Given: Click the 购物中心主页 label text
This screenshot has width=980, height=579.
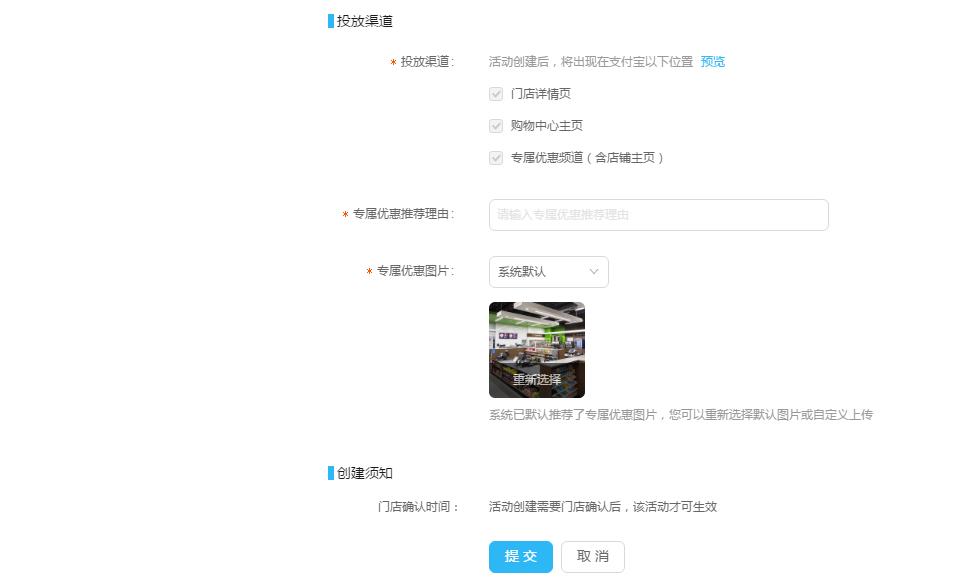Looking at the screenshot, I should (x=547, y=126).
